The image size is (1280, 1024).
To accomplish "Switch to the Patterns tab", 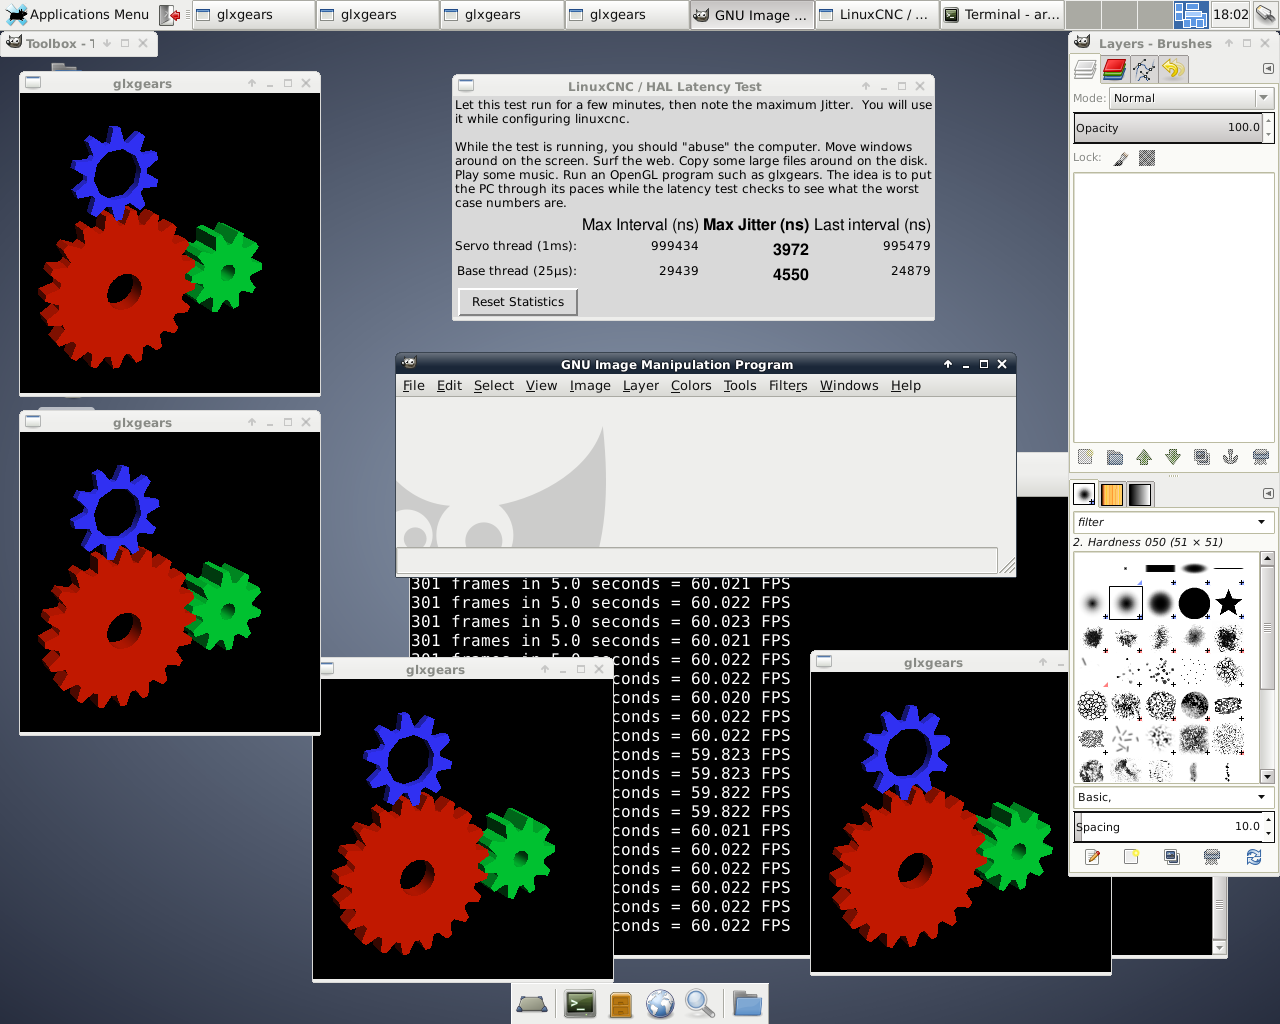I will (x=1112, y=494).
